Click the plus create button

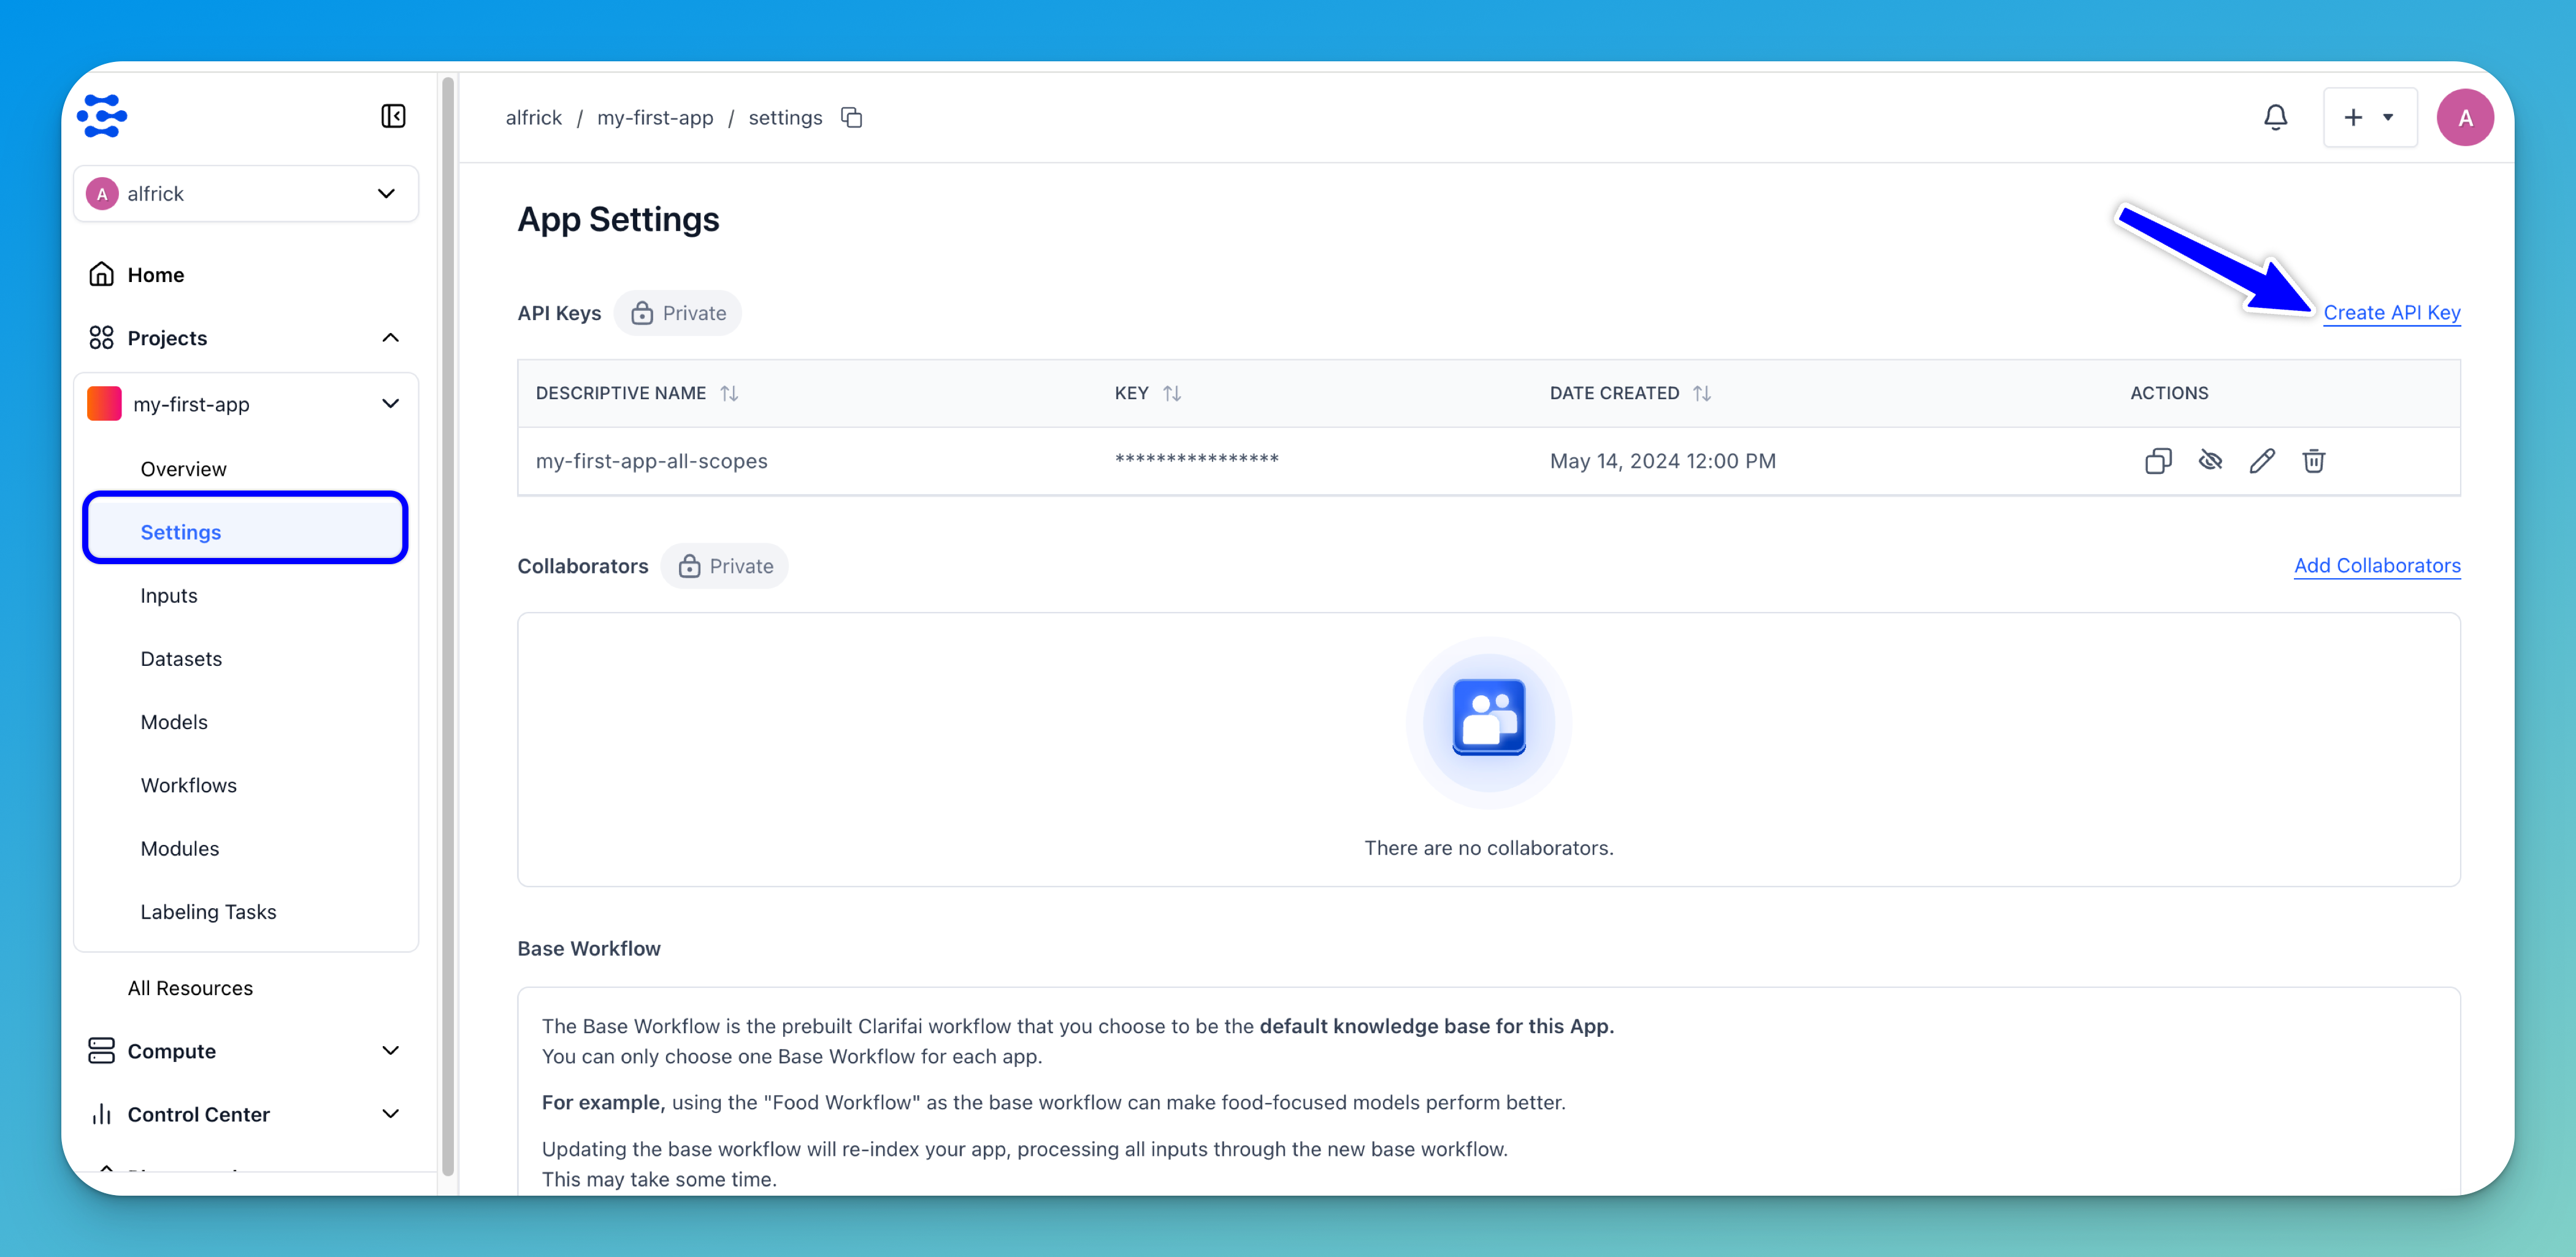click(x=2369, y=117)
